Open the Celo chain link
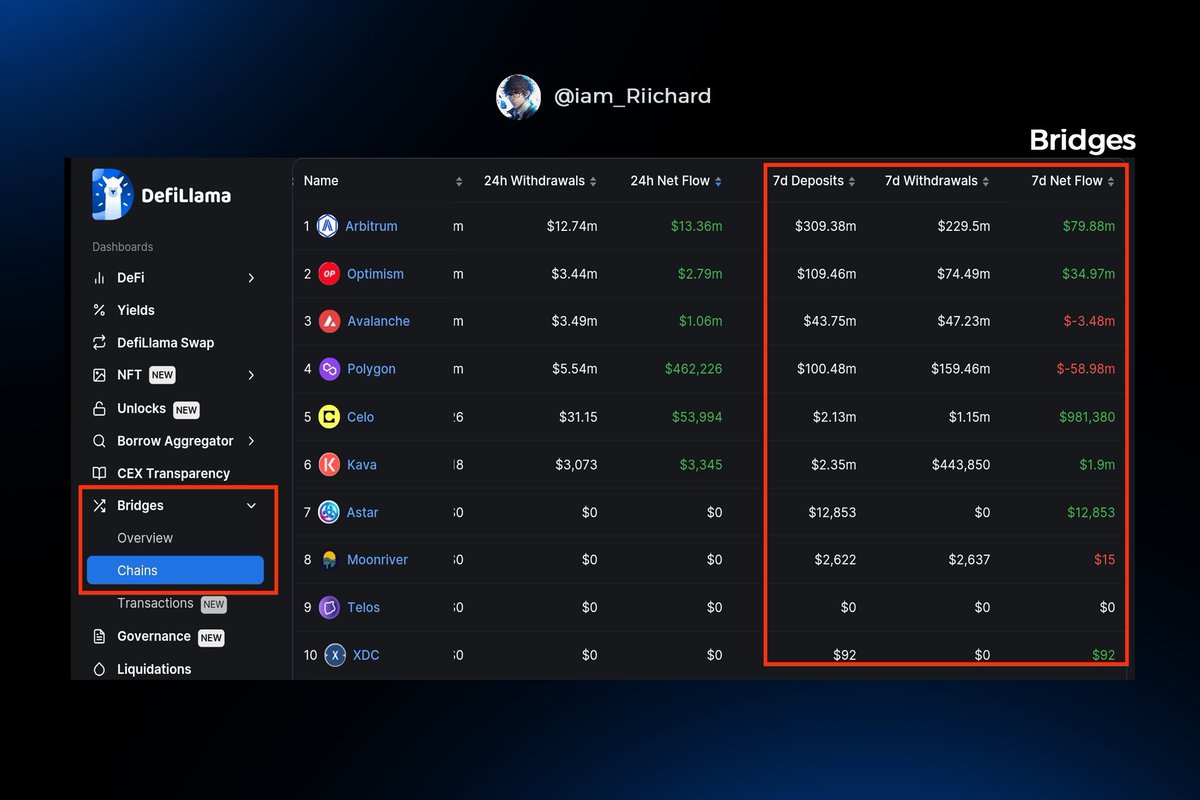The width and height of the screenshot is (1200, 800). coord(361,417)
